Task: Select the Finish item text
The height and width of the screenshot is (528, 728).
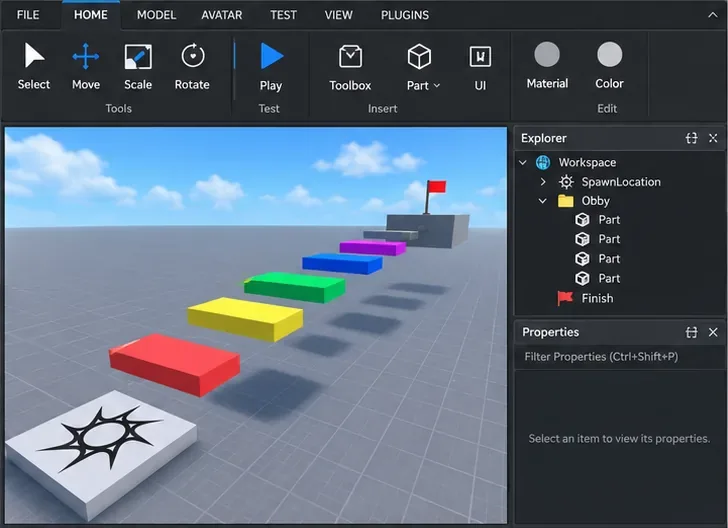Action: [x=597, y=298]
